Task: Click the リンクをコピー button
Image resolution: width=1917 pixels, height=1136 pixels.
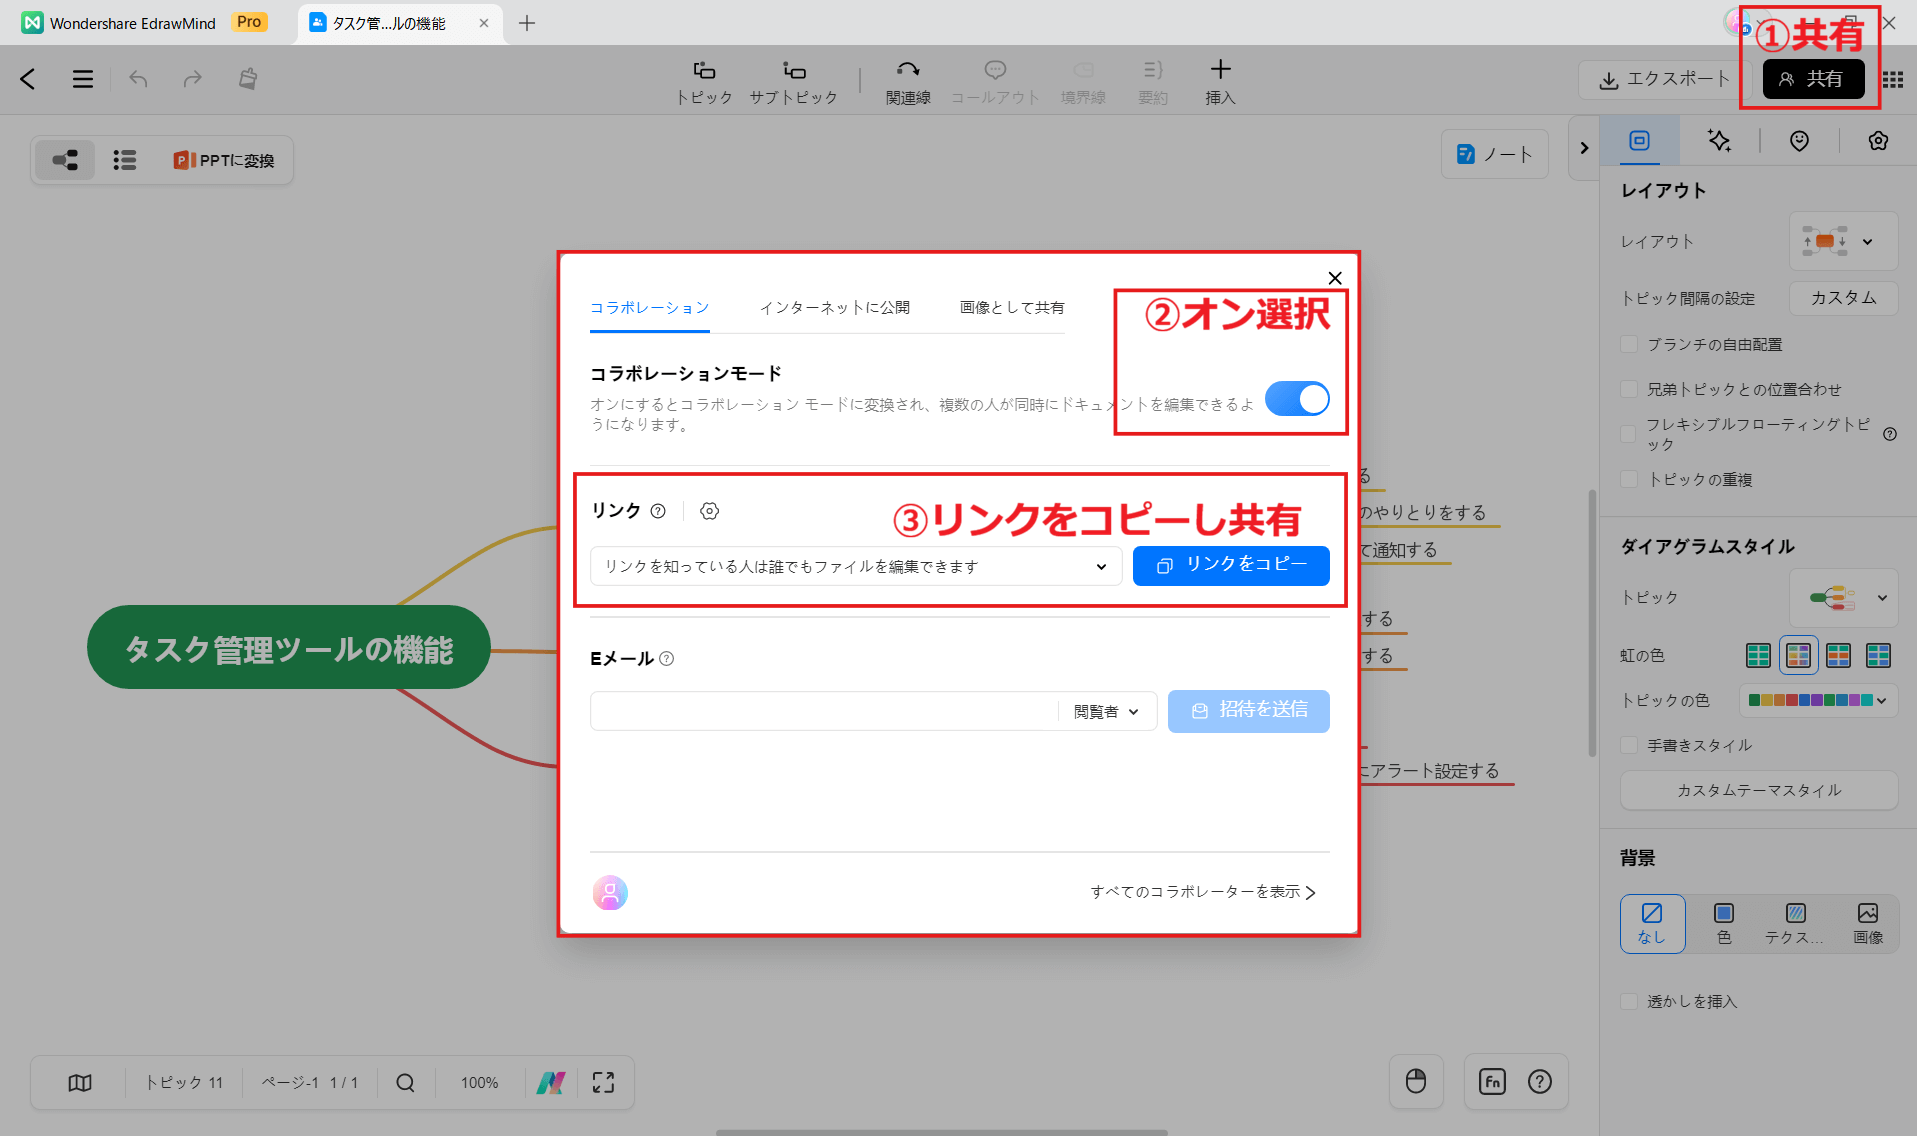Action: 1231,566
